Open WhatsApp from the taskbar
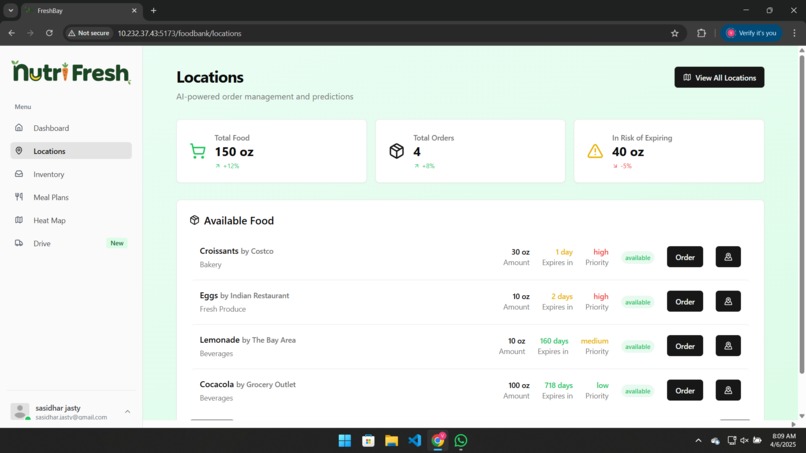The width and height of the screenshot is (806, 453). click(461, 441)
